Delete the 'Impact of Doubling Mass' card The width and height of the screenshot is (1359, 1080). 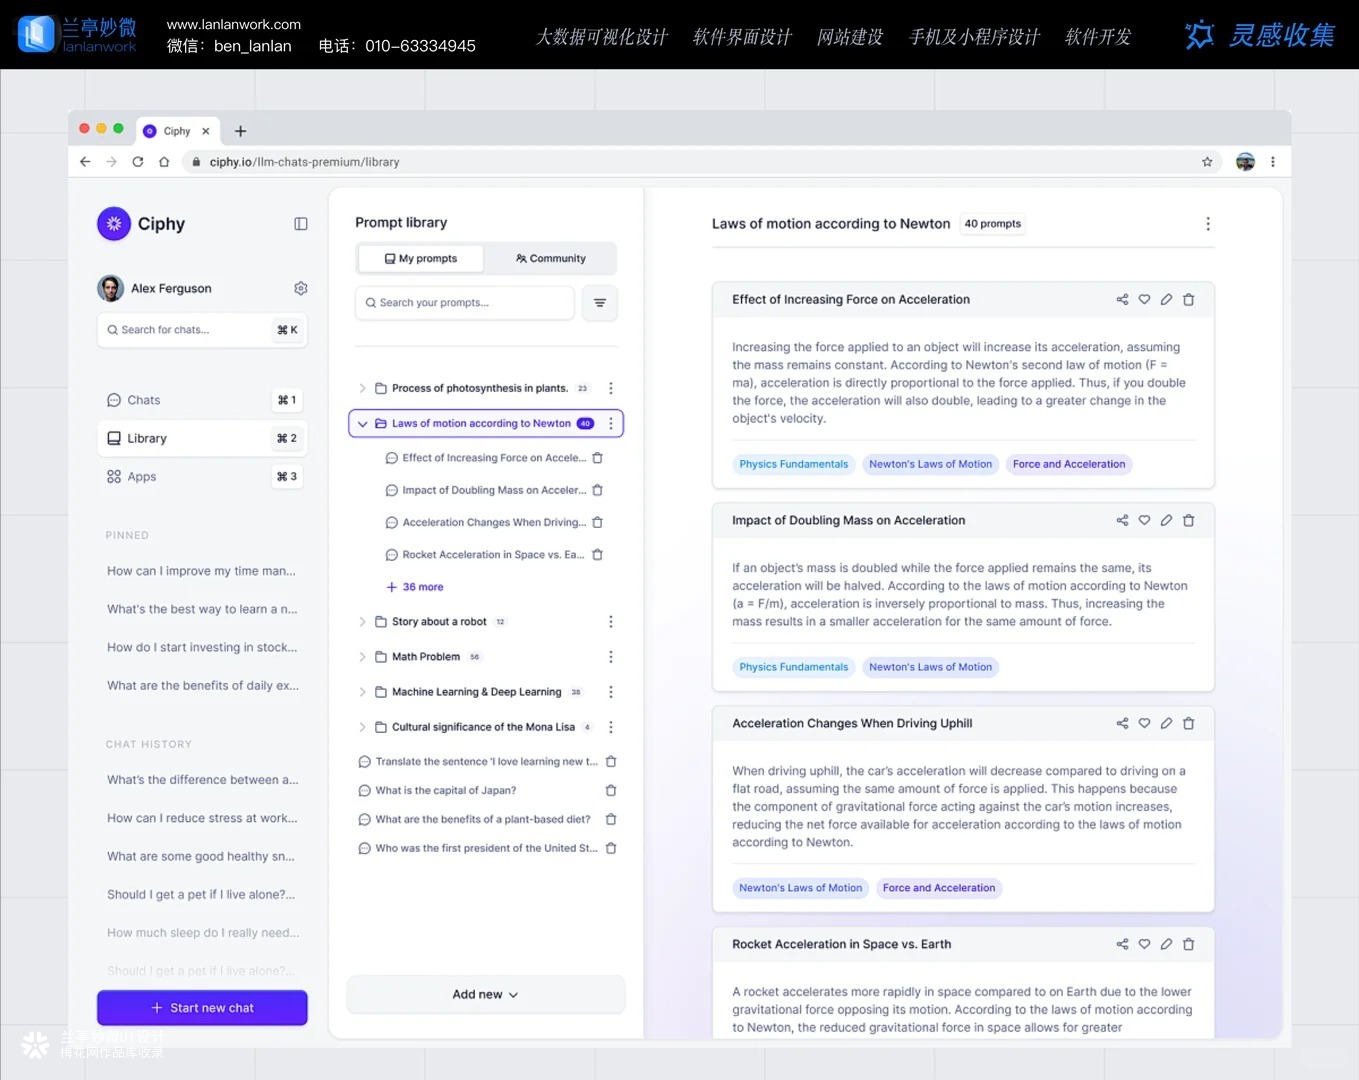point(1189,520)
